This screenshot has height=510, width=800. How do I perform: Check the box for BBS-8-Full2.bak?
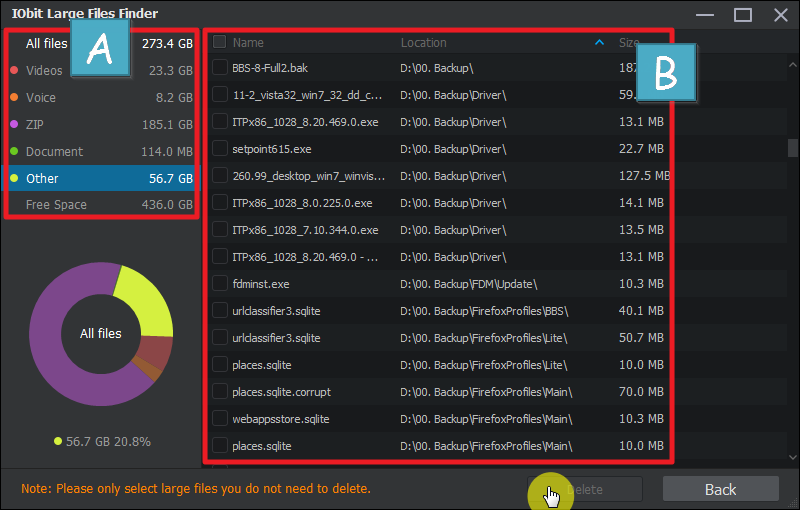220,67
